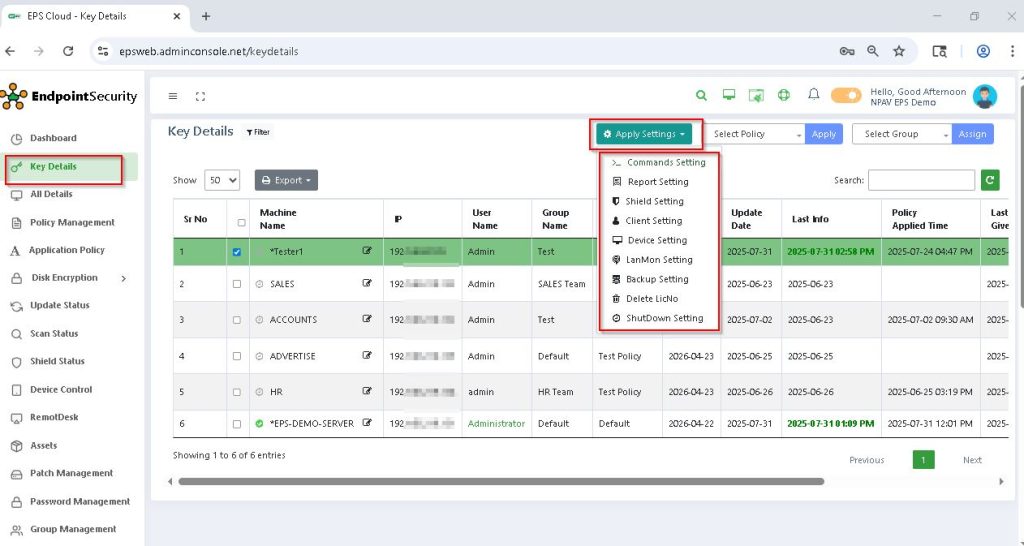Click edit icon next to SALES machine
This screenshot has height=546, width=1024.
click(367, 284)
